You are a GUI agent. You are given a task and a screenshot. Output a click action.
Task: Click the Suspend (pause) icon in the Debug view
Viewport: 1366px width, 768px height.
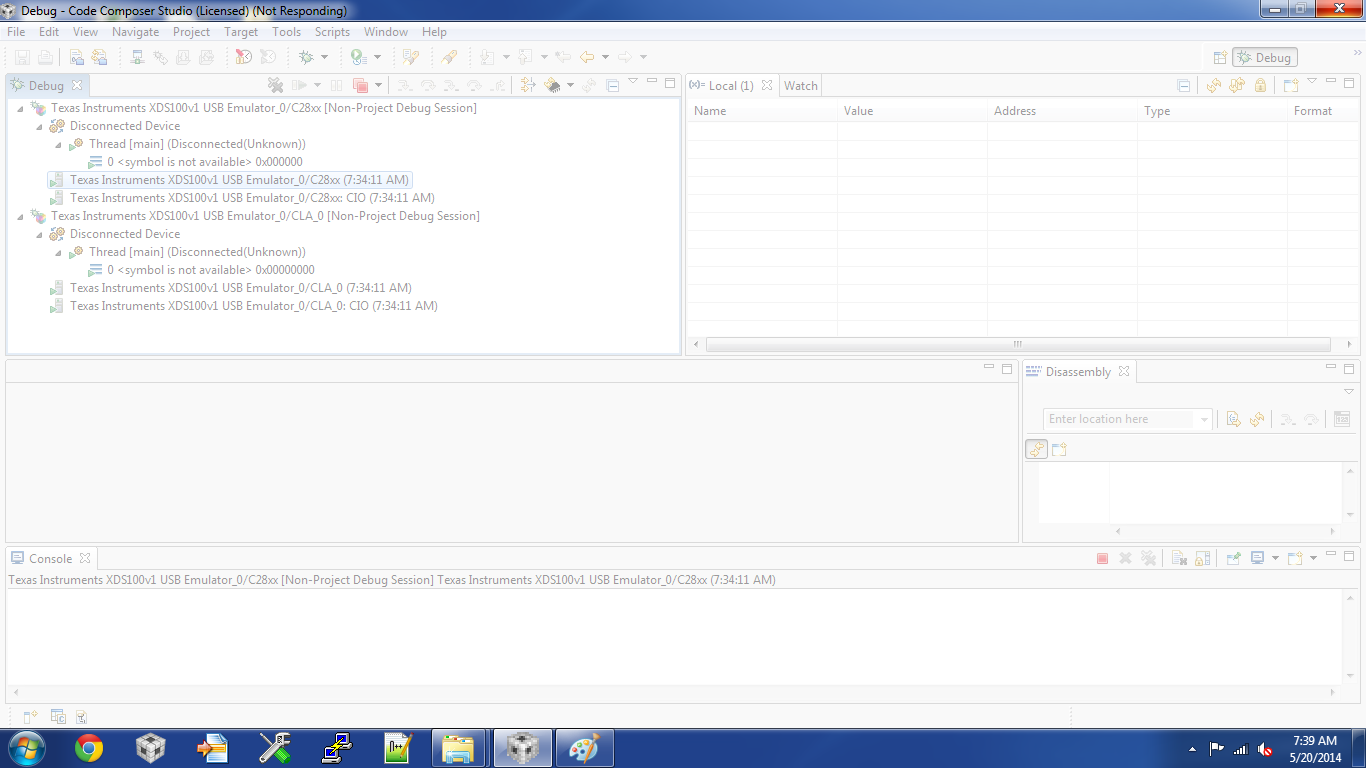pos(337,85)
